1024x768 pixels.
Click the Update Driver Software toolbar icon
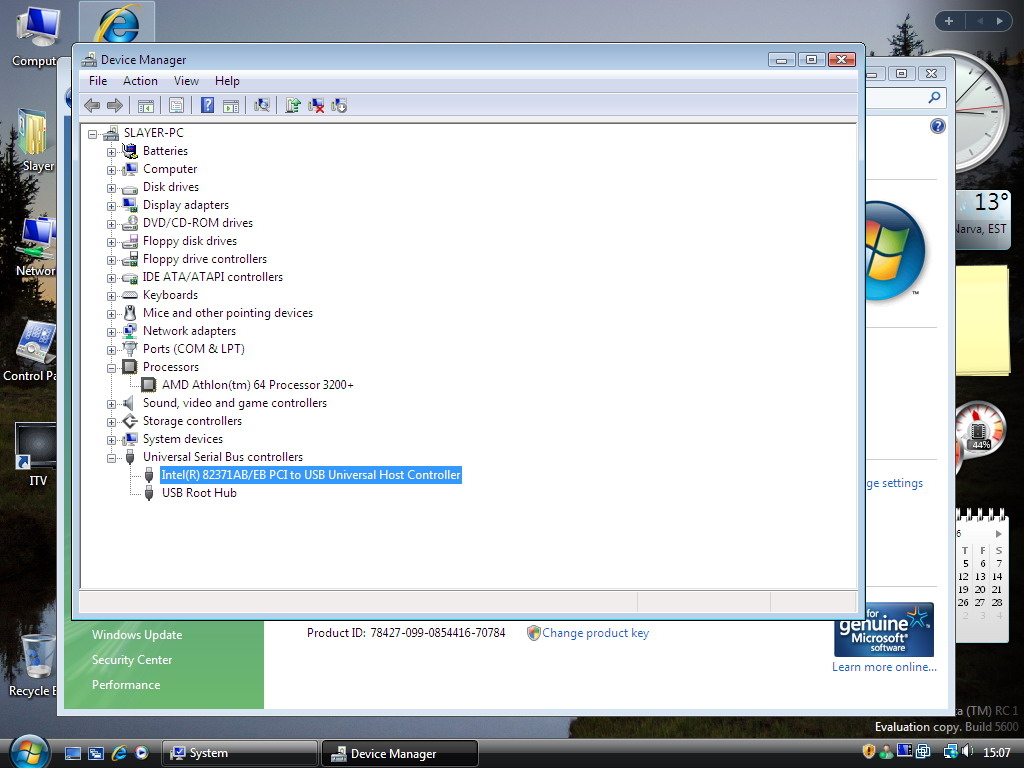pos(293,105)
